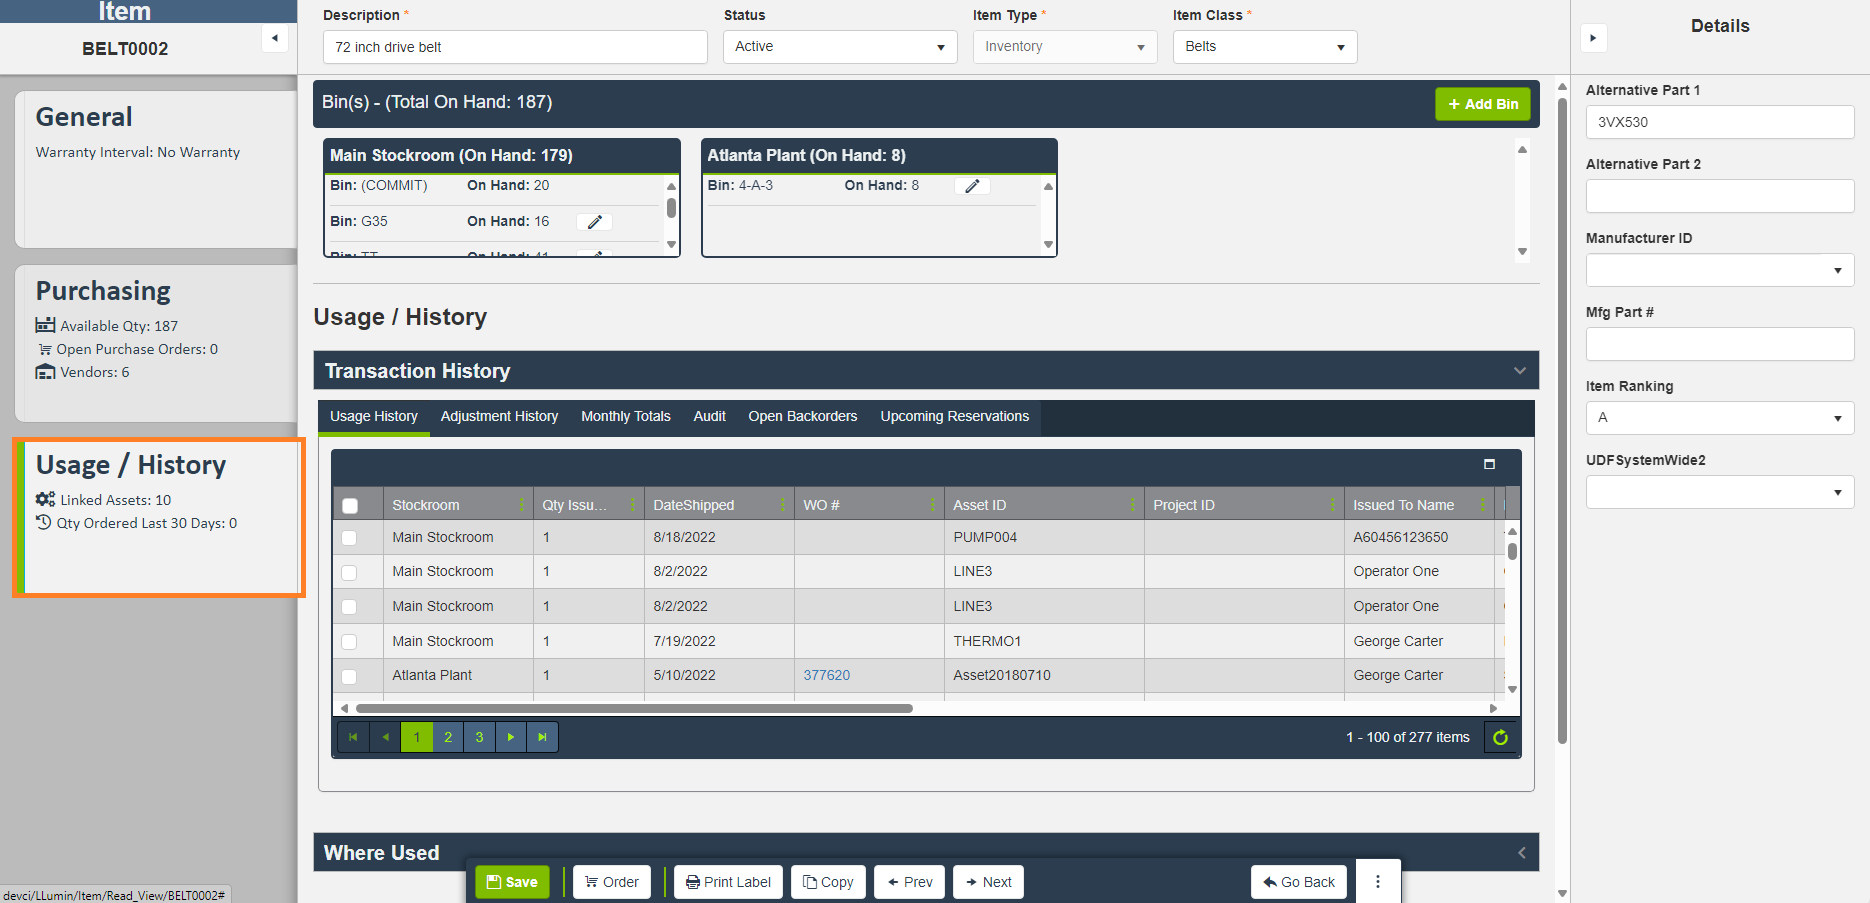Screen dimensions: 1870x903
Task: Click the green Add Bin button
Action: point(1482,104)
